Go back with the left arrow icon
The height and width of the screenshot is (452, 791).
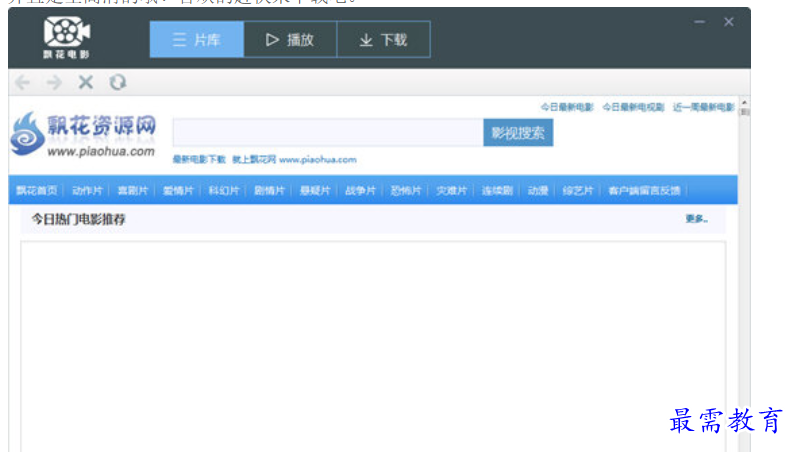[23, 82]
